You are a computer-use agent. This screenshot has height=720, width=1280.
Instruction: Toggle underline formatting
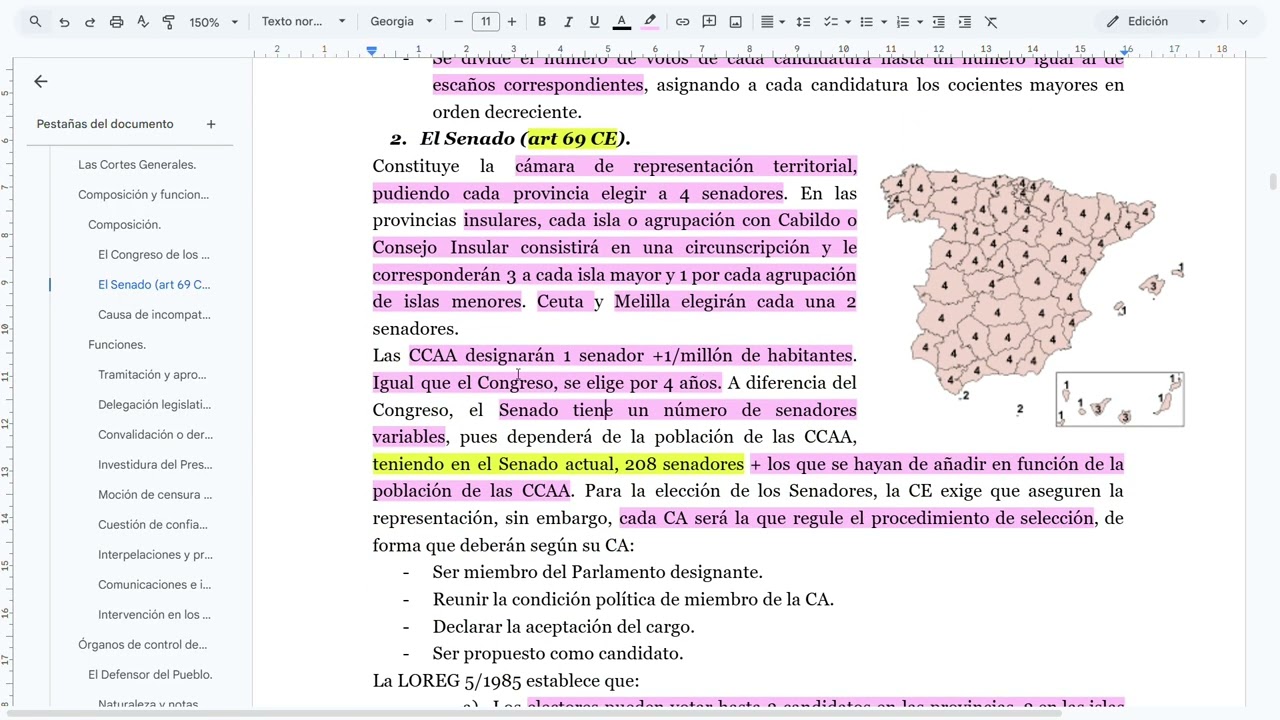coord(594,21)
